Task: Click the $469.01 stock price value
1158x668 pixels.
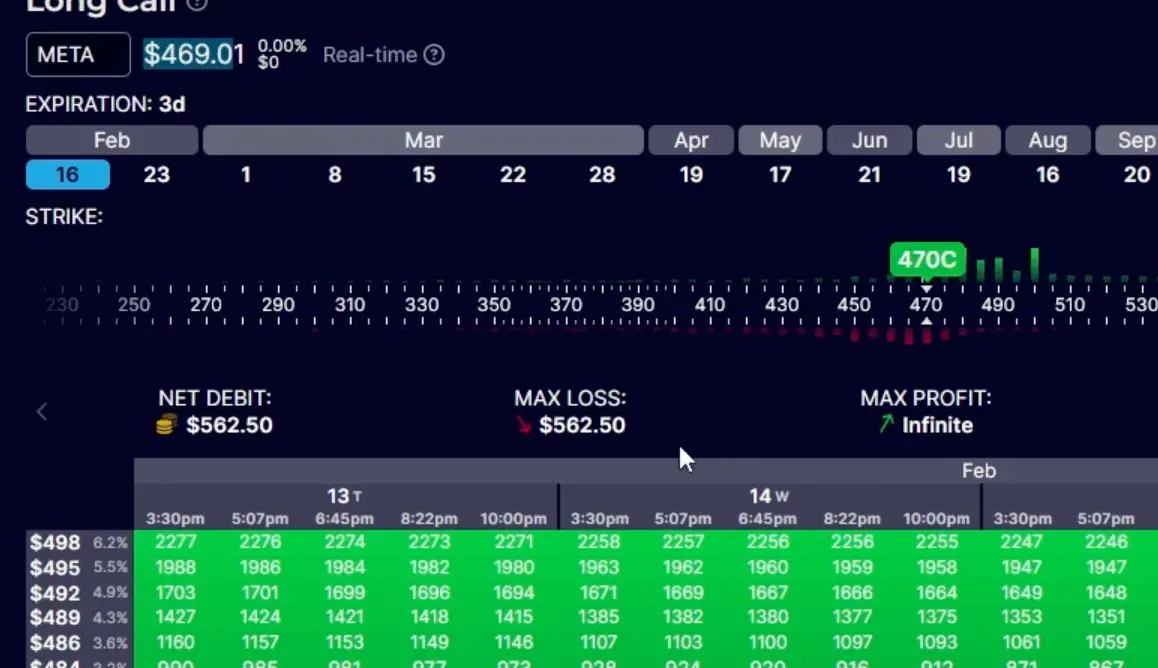Action: coord(194,54)
